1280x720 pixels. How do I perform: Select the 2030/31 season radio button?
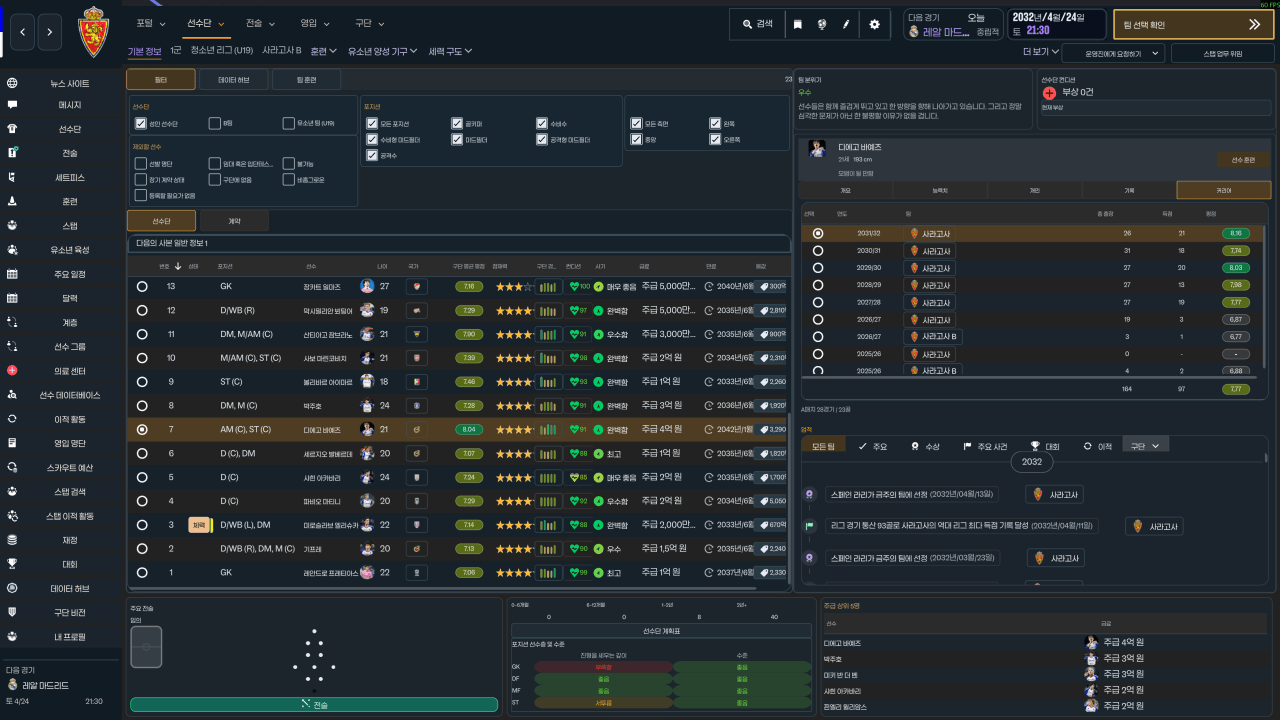click(818, 251)
